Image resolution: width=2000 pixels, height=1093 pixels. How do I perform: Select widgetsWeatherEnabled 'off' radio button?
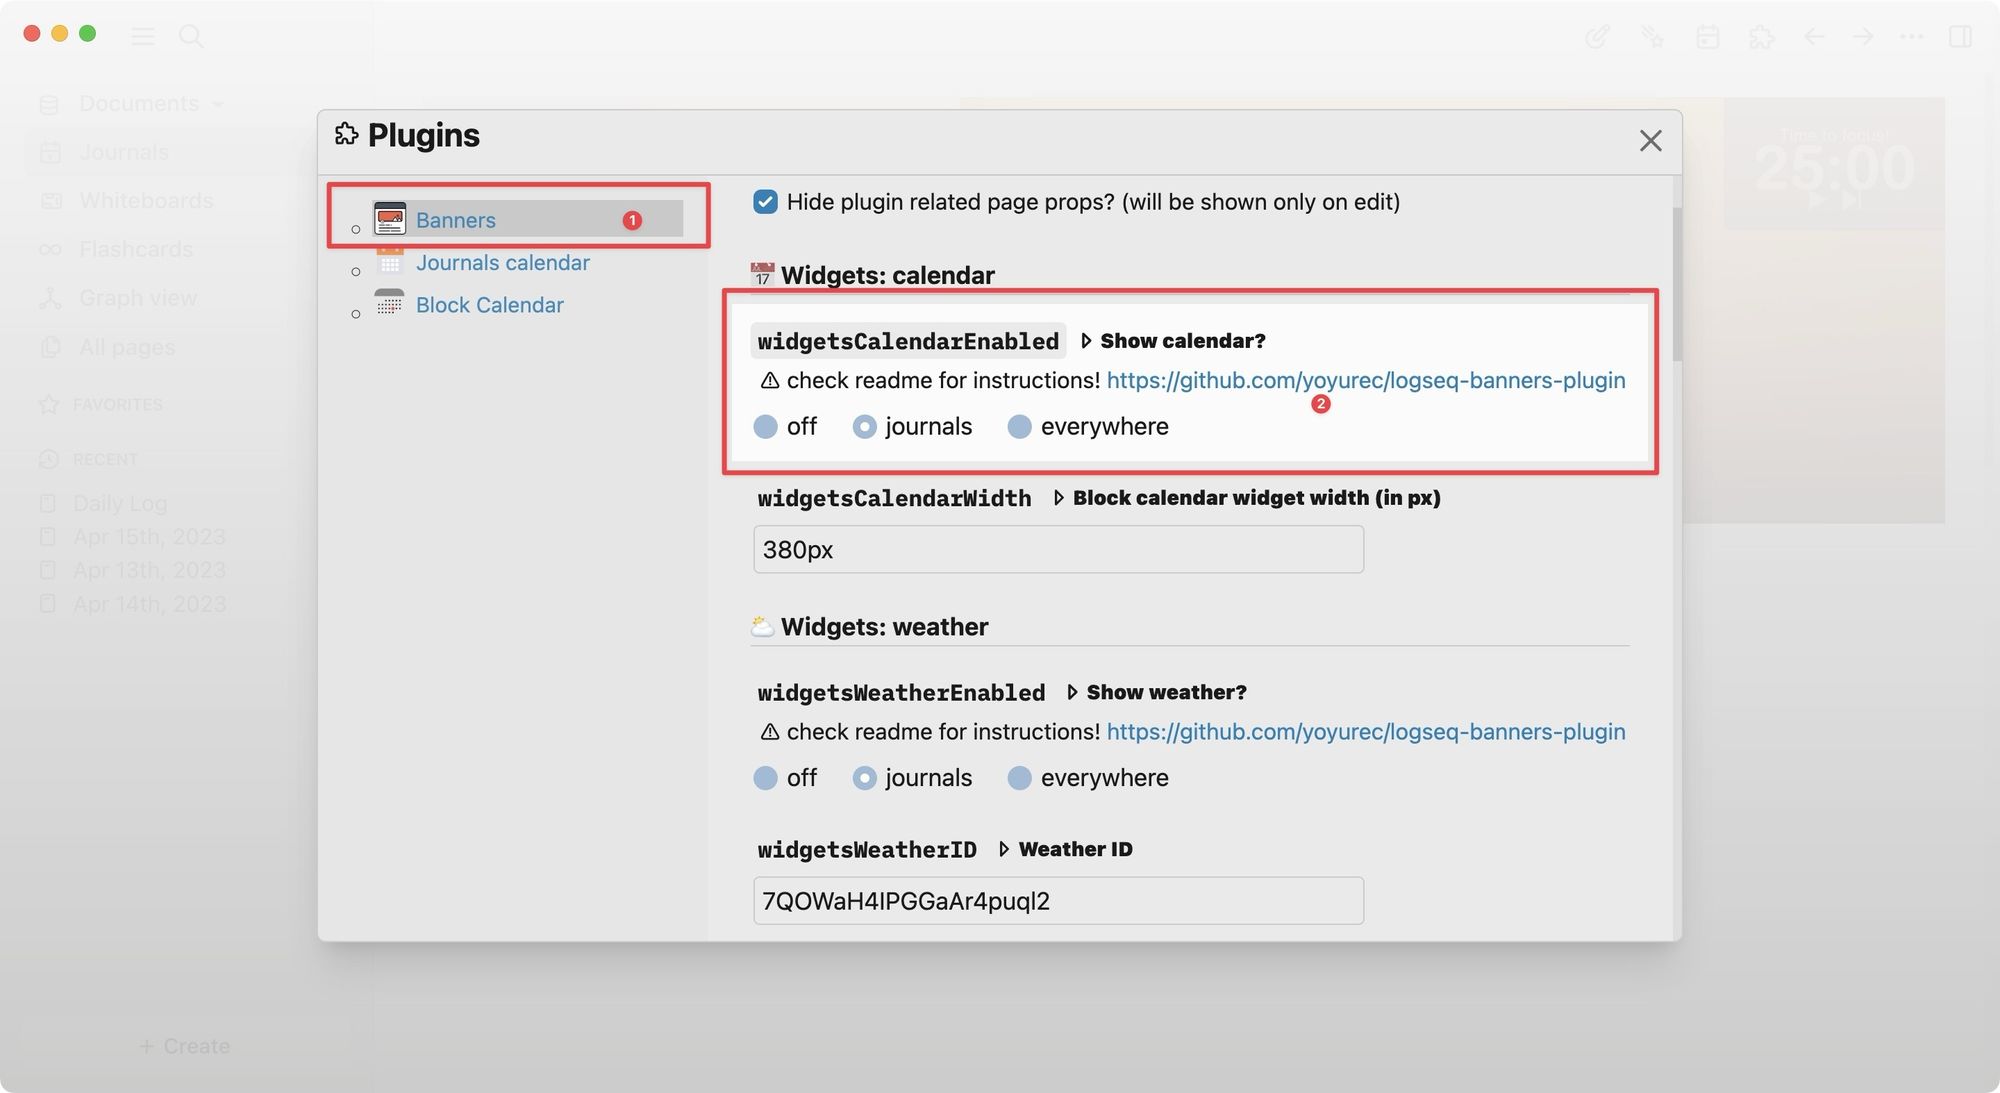(x=764, y=775)
